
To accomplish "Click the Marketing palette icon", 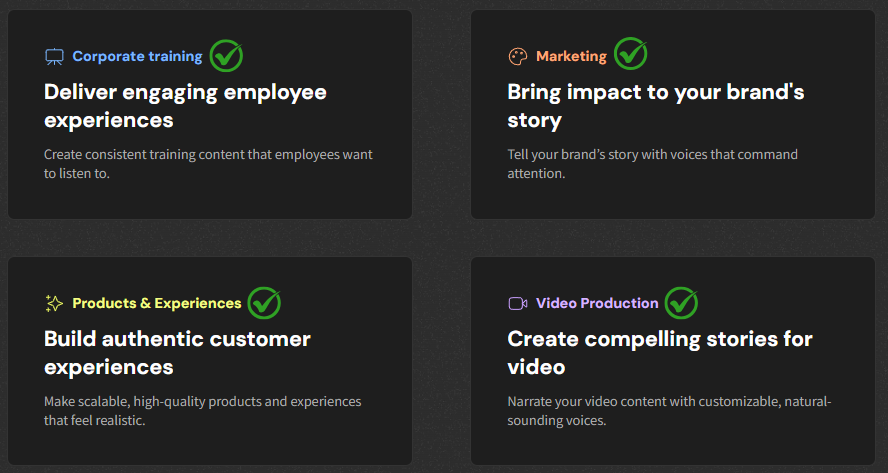I will pos(517,57).
